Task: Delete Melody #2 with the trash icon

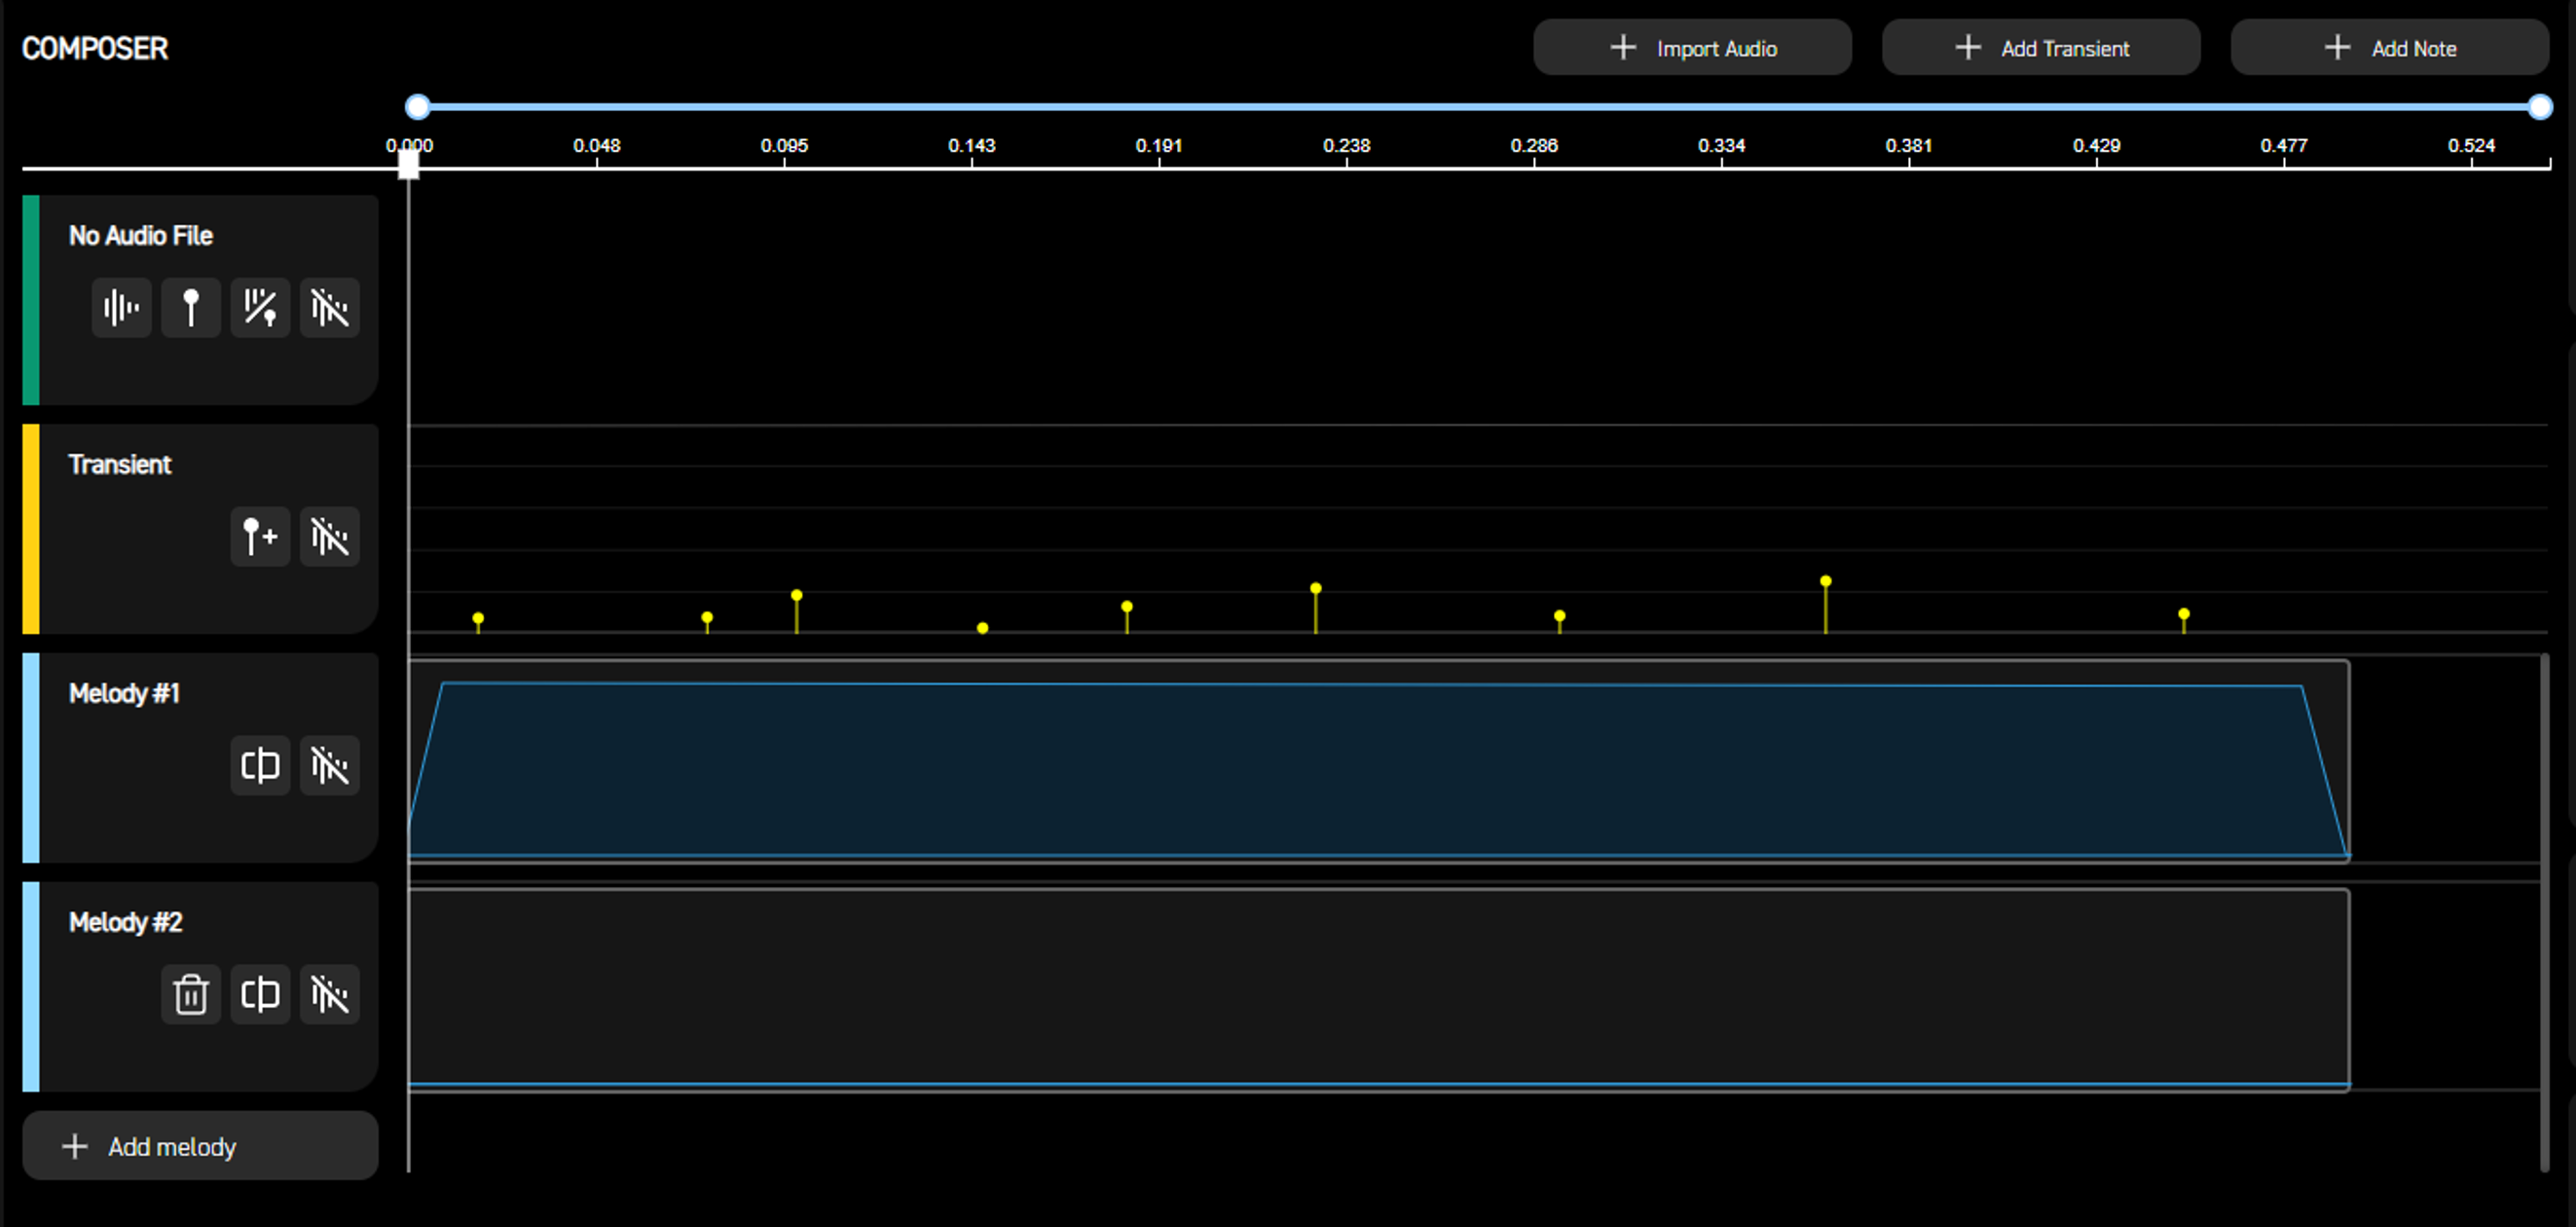Action: point(190,995)
